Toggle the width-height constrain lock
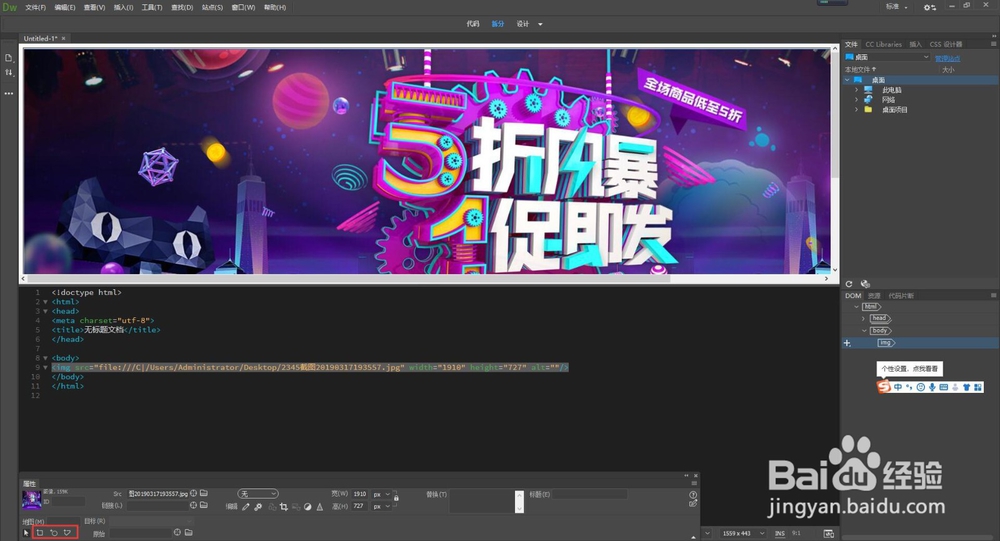Screen dimensions: 1000x541 (x=396, y=496)
